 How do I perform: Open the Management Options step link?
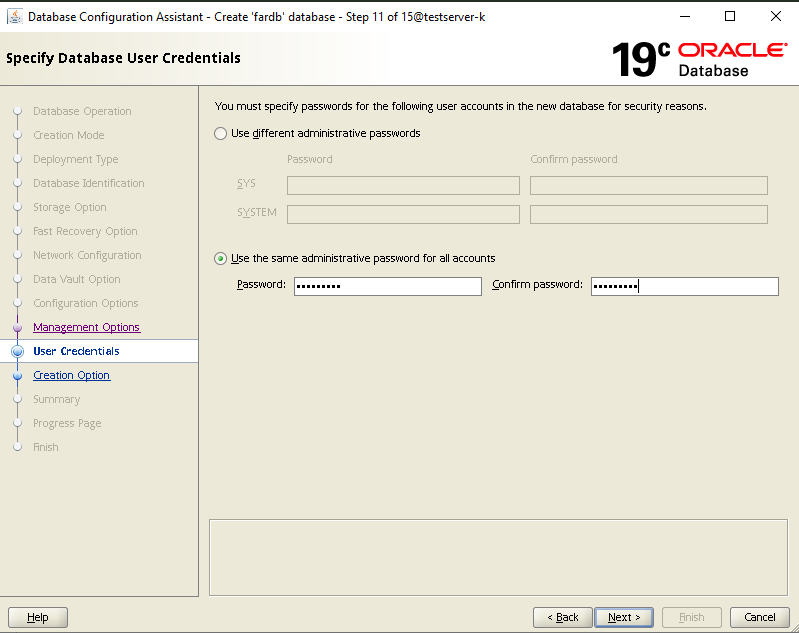pos(87,327)
